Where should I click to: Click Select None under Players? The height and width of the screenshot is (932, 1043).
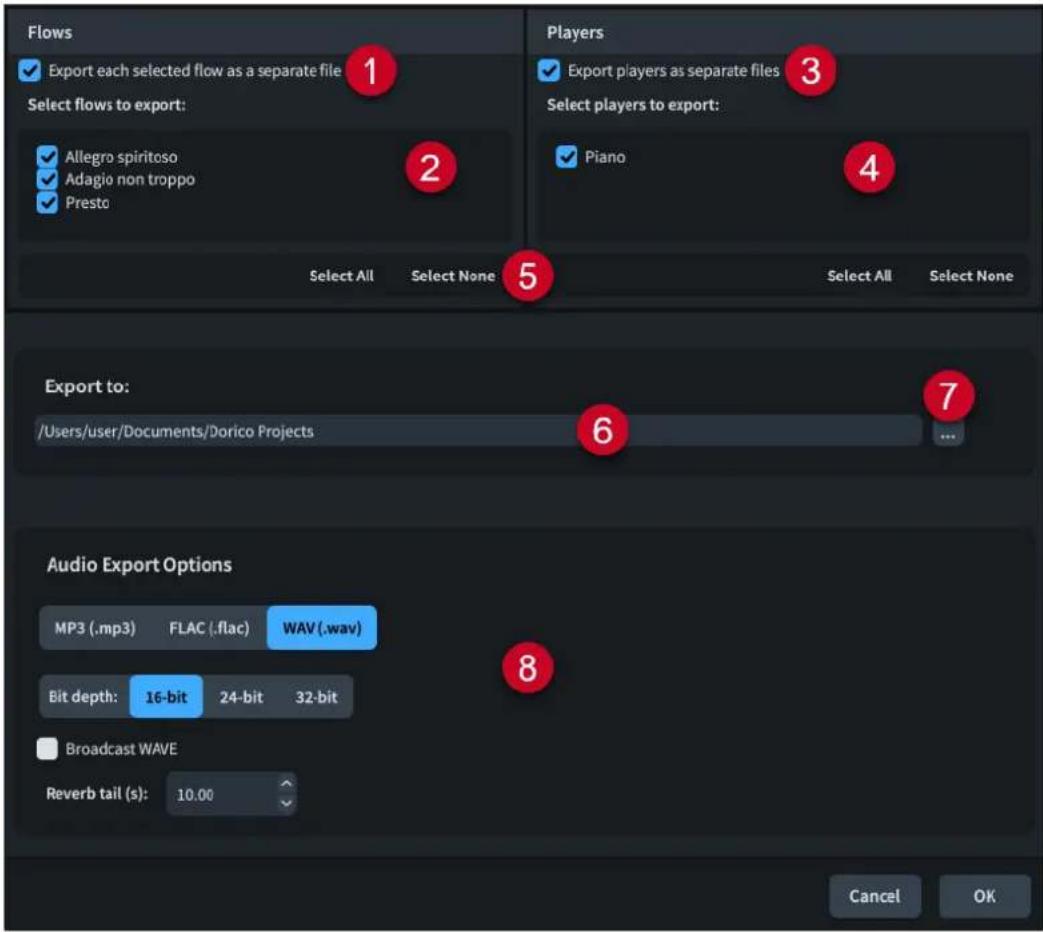click(971, 275)
